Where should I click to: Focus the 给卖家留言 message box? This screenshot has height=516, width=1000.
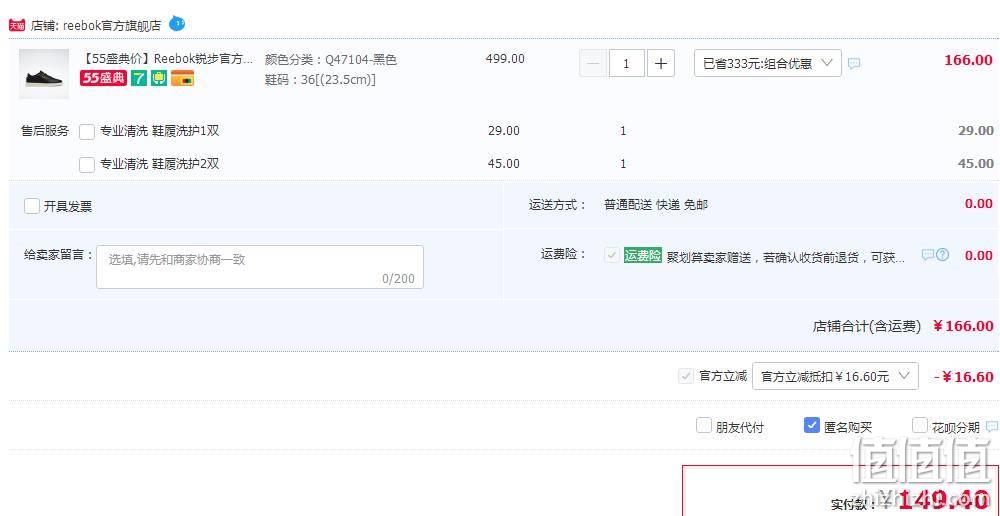point(260,267)
